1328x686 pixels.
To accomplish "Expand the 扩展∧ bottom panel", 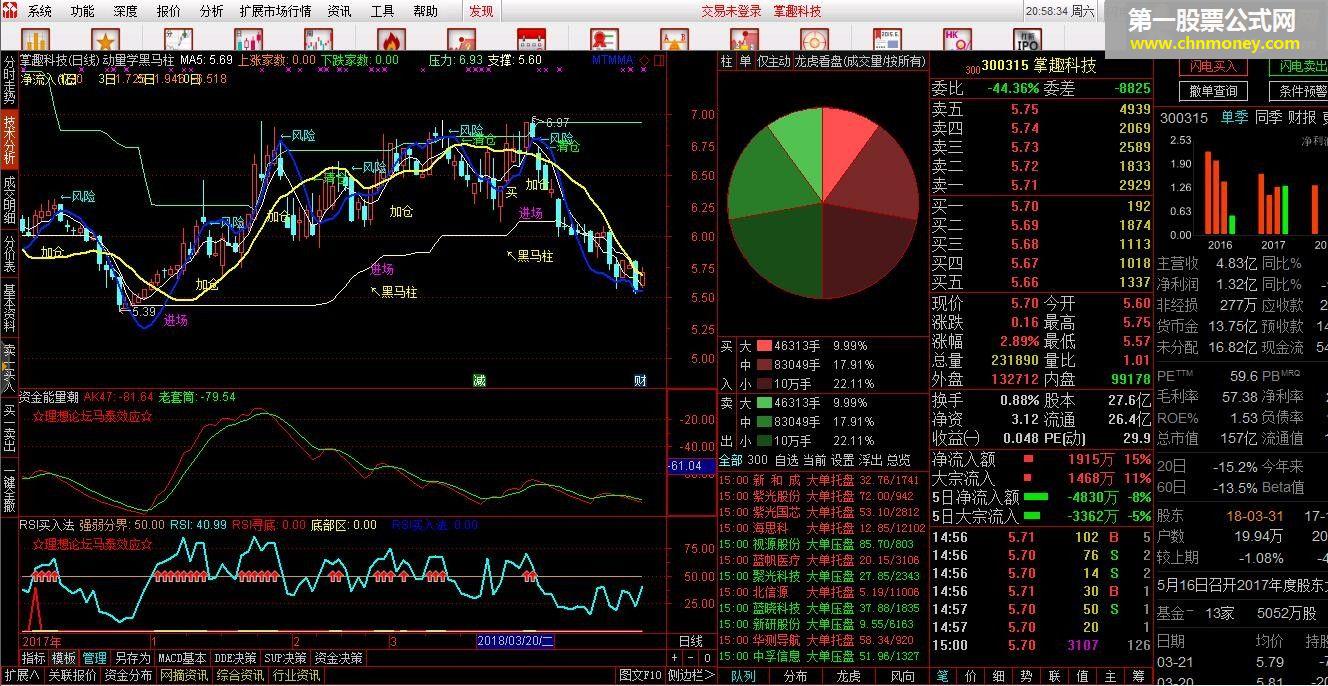I will 21,676.
